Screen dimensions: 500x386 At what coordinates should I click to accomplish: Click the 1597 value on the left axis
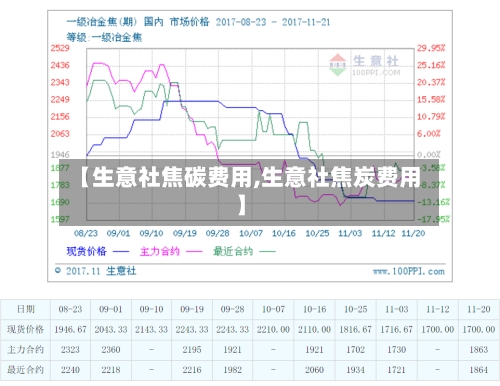point(60,219)
